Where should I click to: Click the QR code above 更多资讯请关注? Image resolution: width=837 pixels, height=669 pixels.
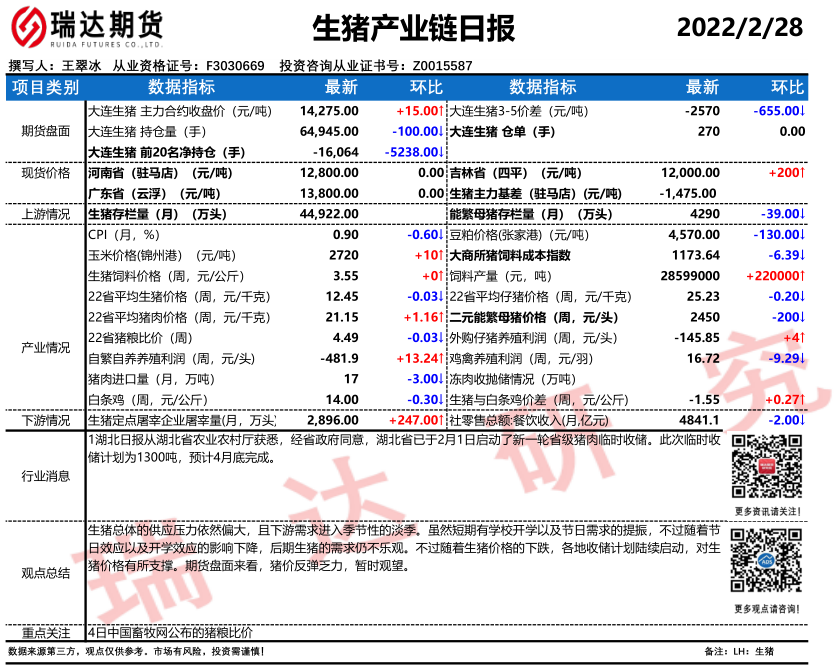767,467
